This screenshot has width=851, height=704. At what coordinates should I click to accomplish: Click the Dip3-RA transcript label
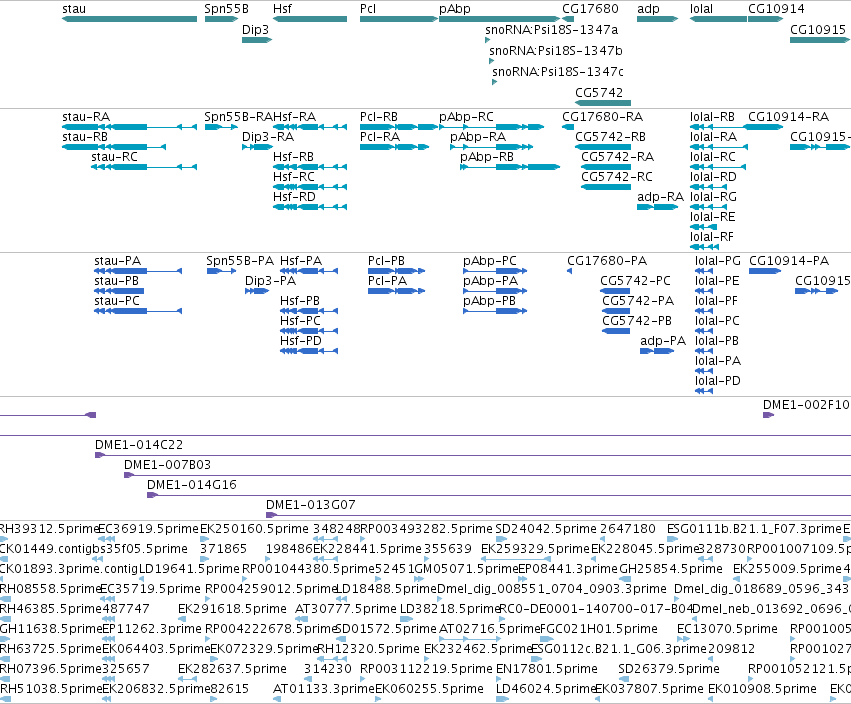(x=268, y=137)
